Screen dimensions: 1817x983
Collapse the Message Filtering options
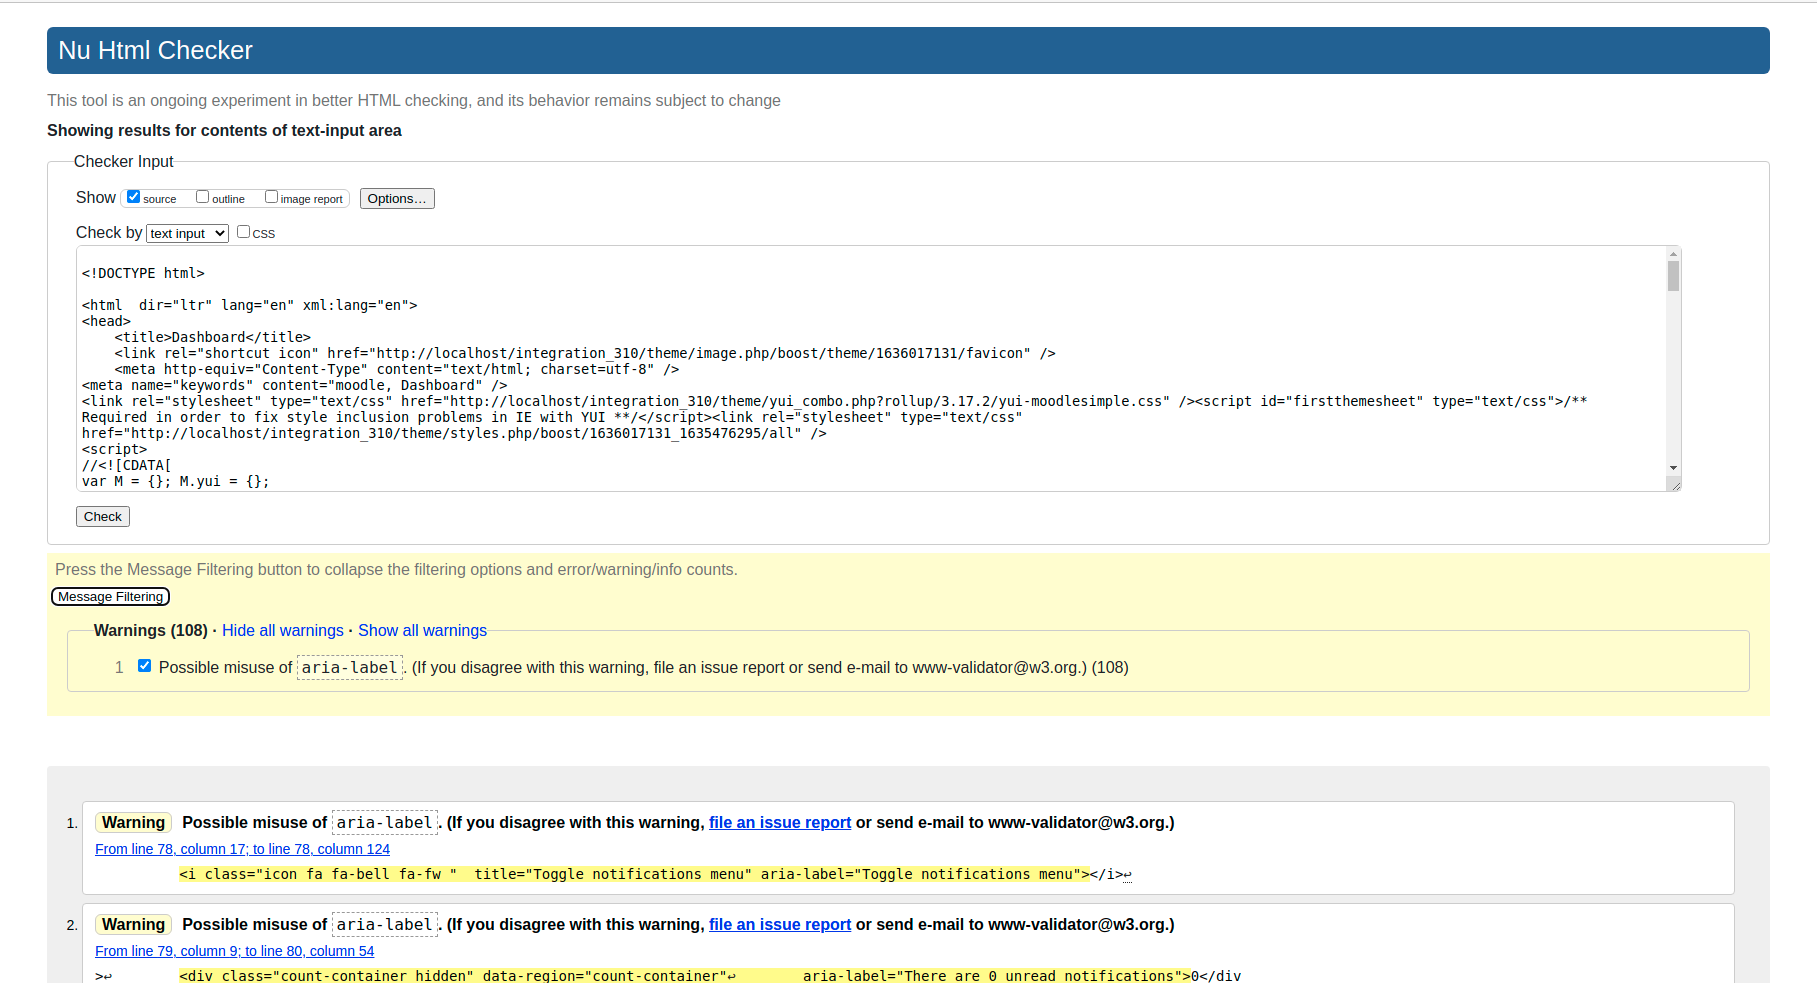(110, 597)
